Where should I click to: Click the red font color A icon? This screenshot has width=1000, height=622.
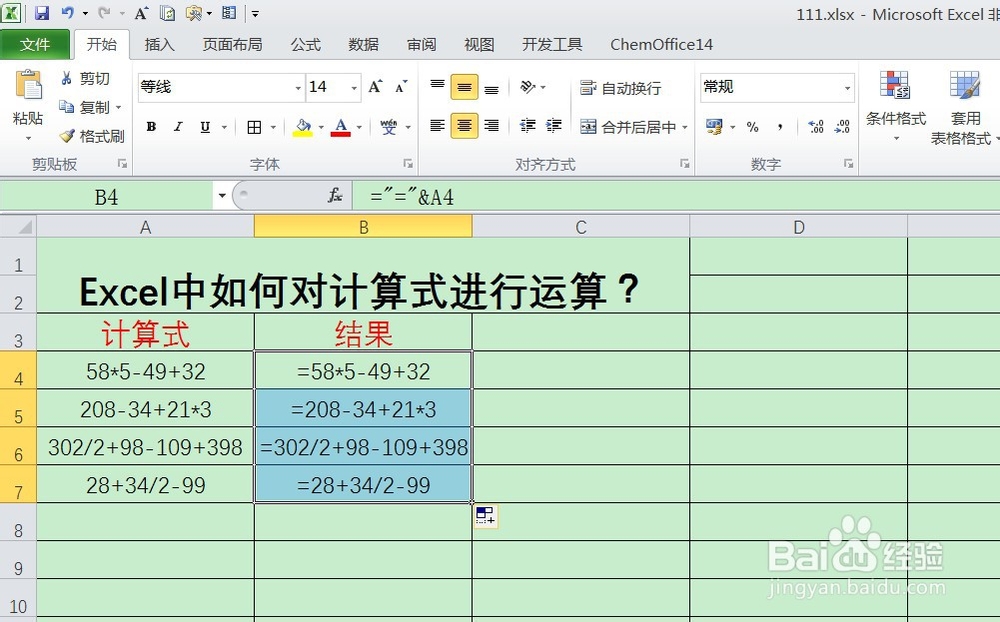pos(341,127)
